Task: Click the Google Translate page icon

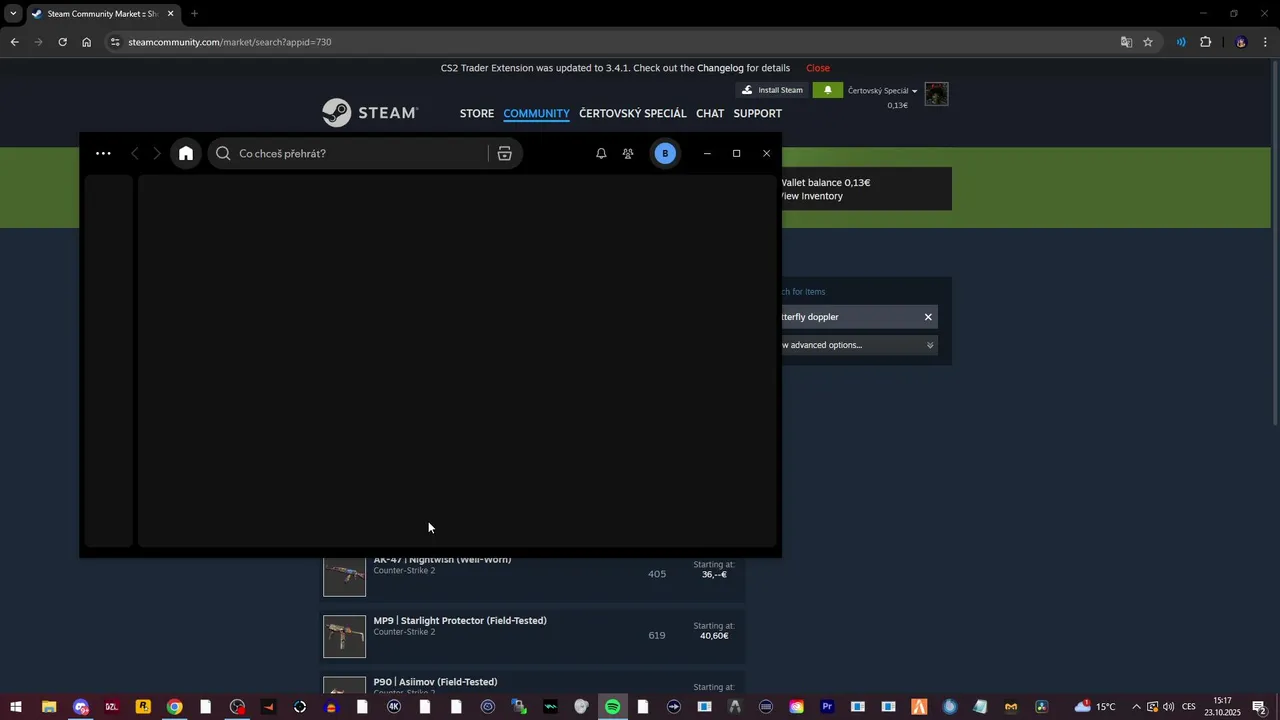Action: pos(1126,42)
